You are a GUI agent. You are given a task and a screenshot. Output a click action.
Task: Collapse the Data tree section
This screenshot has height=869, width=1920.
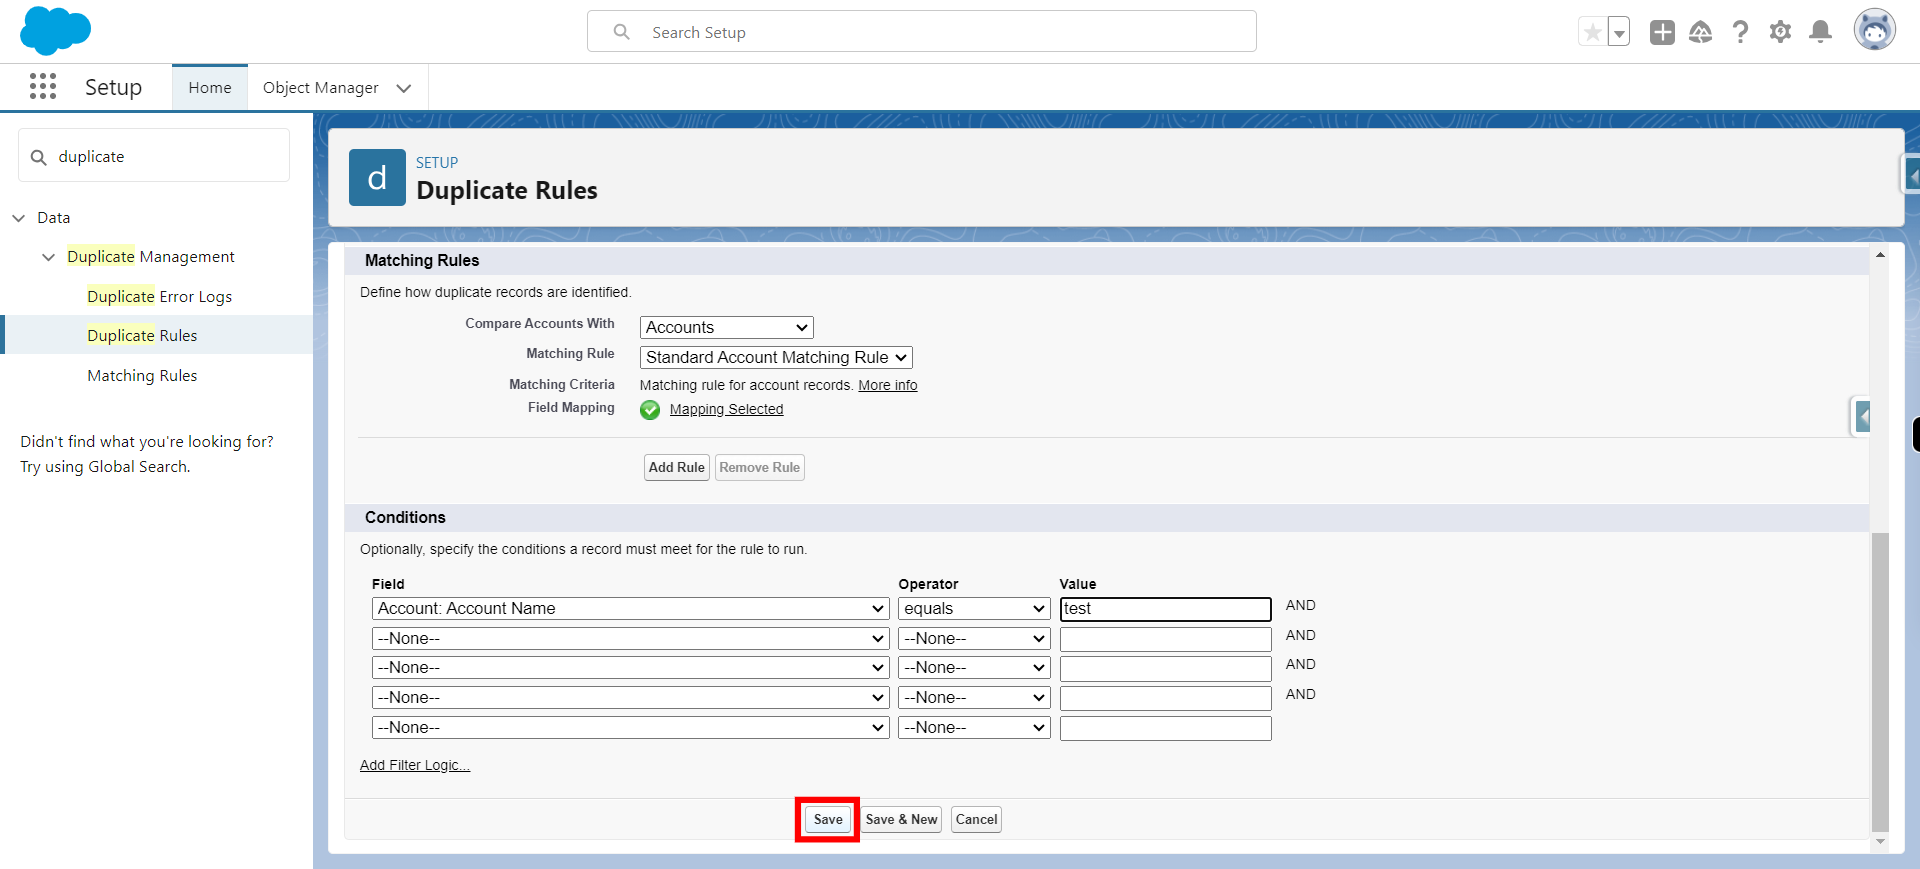click(x=19, y=217)
